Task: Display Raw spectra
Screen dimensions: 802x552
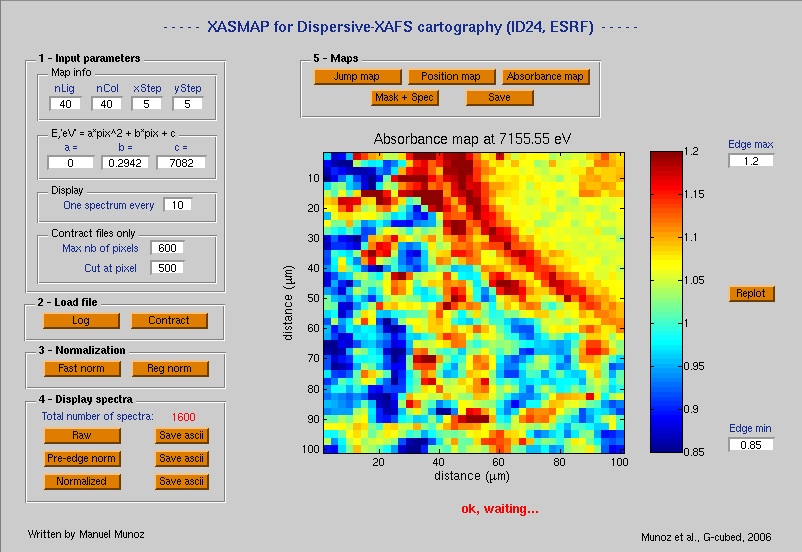Action: click(x=81, y=436)
